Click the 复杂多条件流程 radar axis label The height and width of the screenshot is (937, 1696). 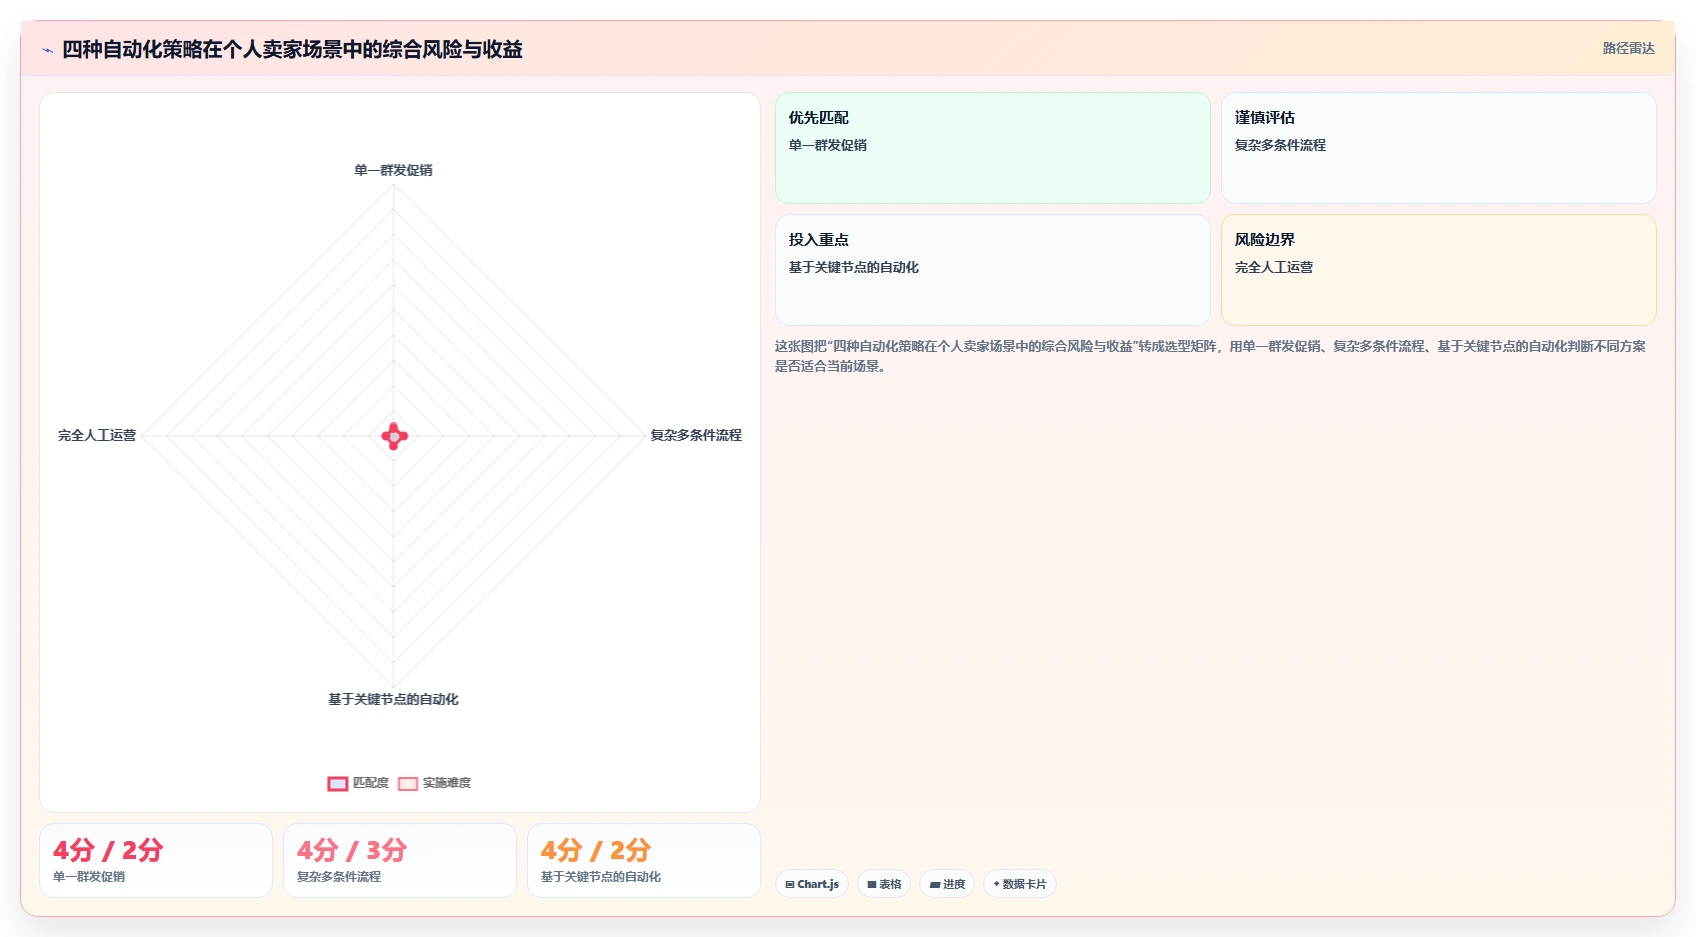point(696,435)
